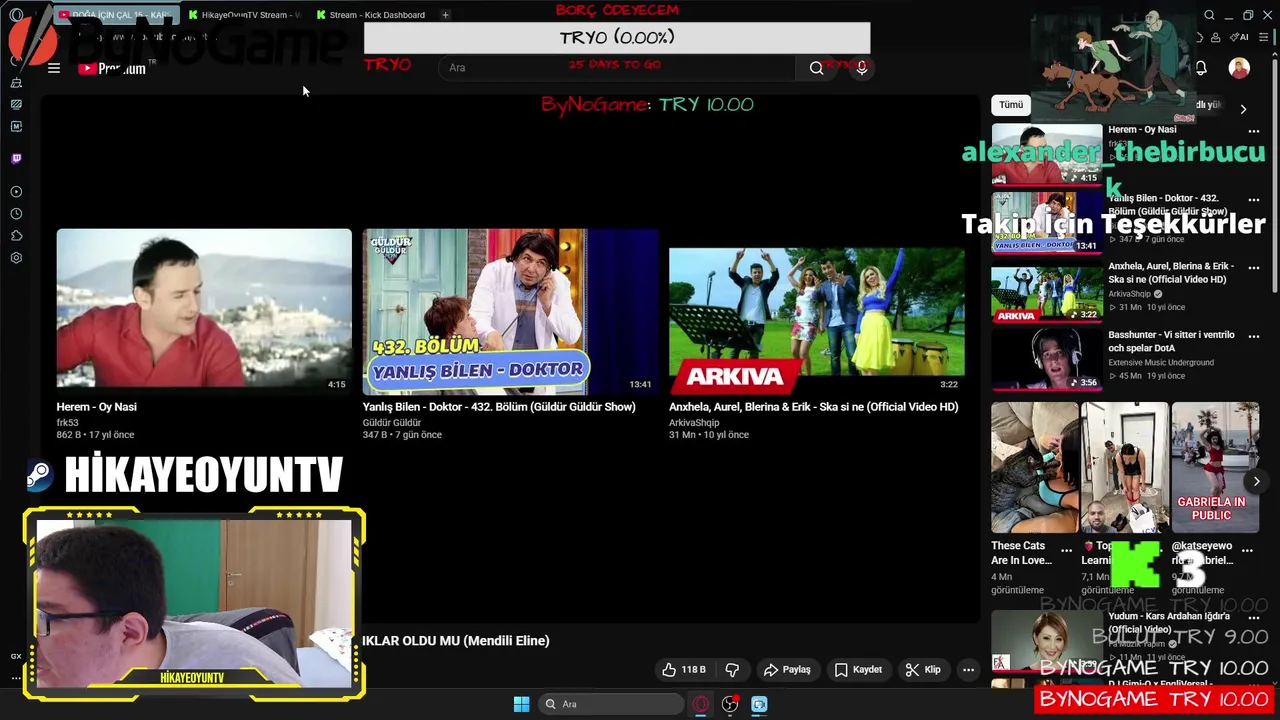Open options dots for Herem - Oy Nasi sidebar video
The width and height of the screenshot is (1280, 720).
point(1253,131)
